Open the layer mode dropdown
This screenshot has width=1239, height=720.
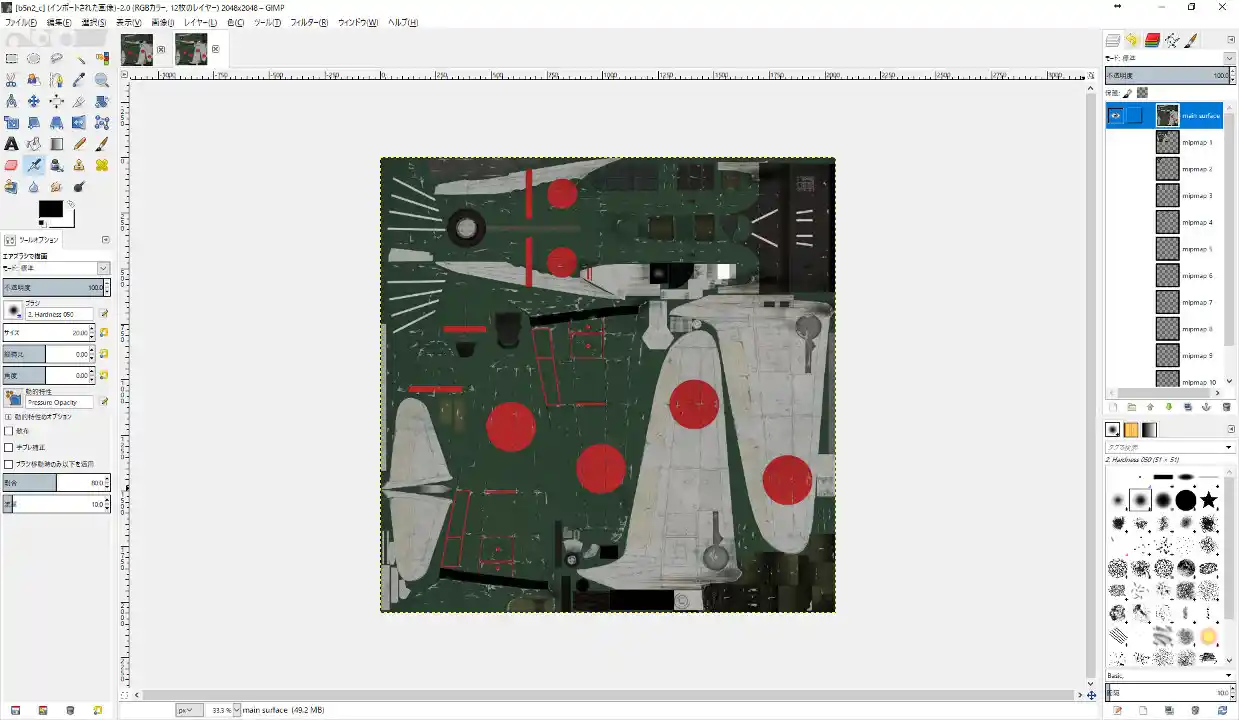[x=1229, y=58]
